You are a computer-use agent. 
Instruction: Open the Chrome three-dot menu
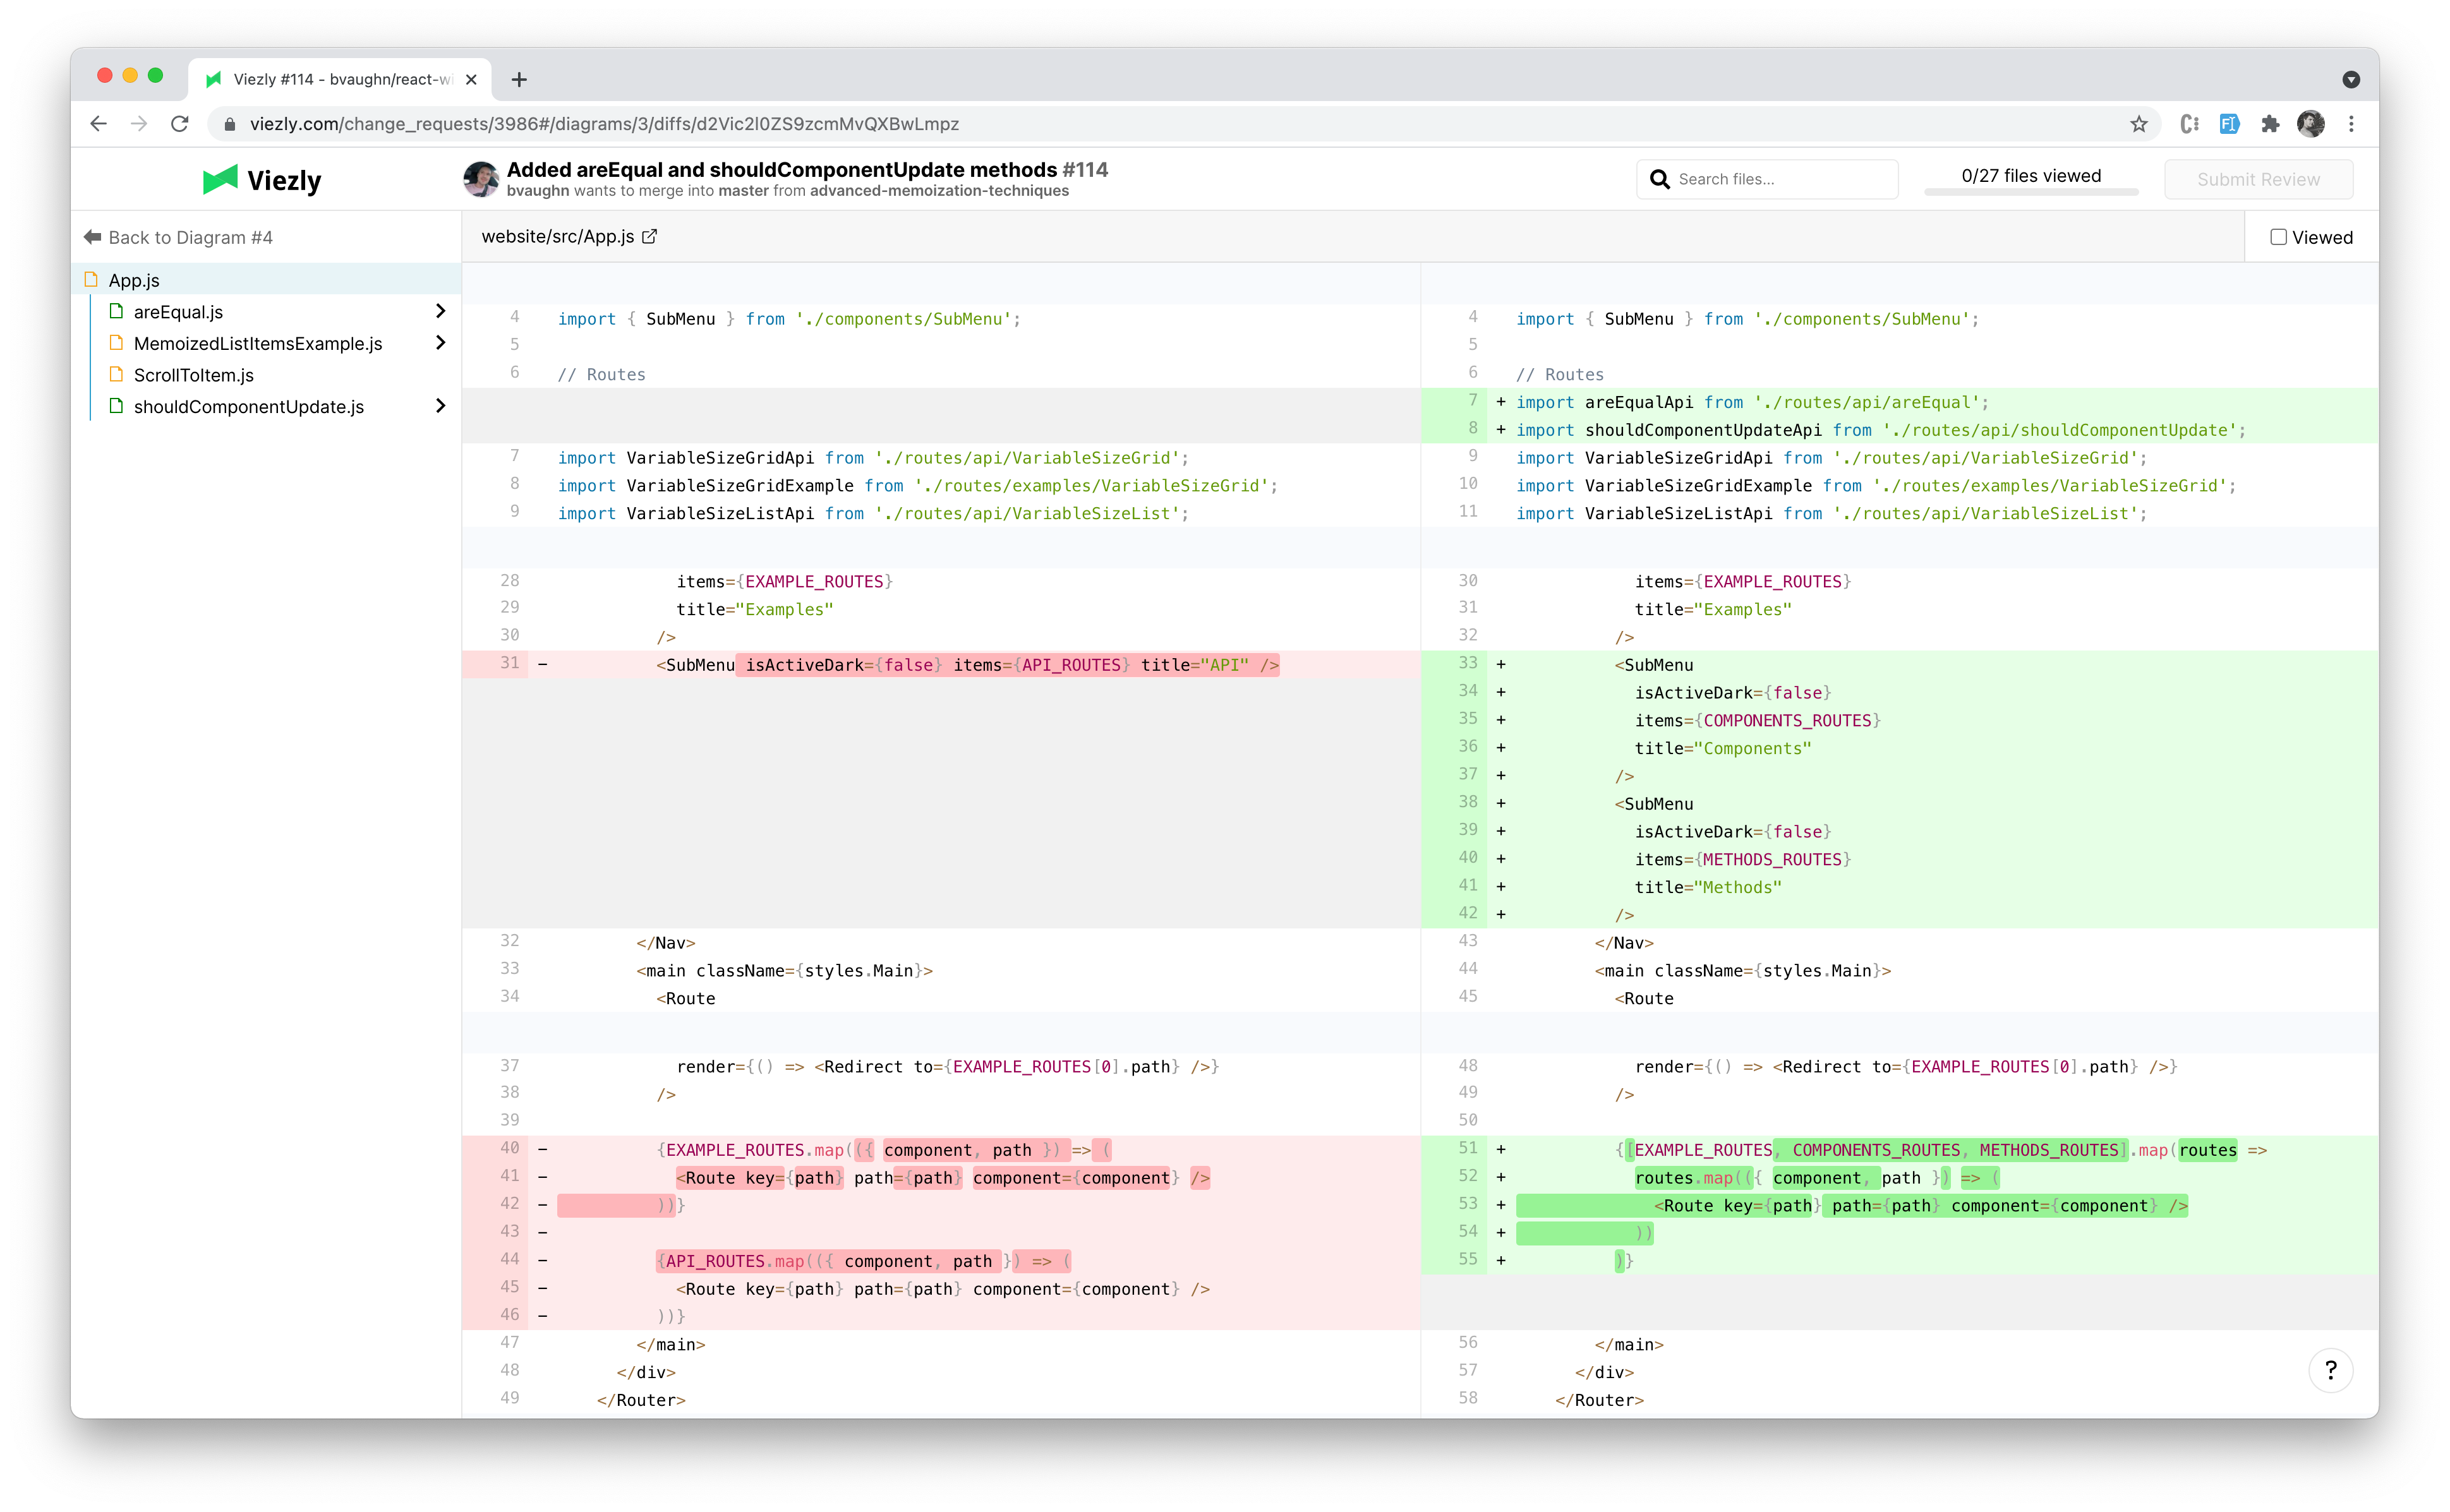(2352, 124)
